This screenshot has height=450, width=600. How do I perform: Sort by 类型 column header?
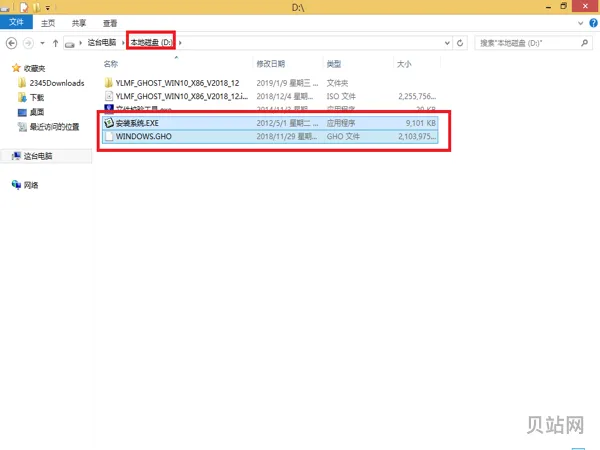(334, 64)
